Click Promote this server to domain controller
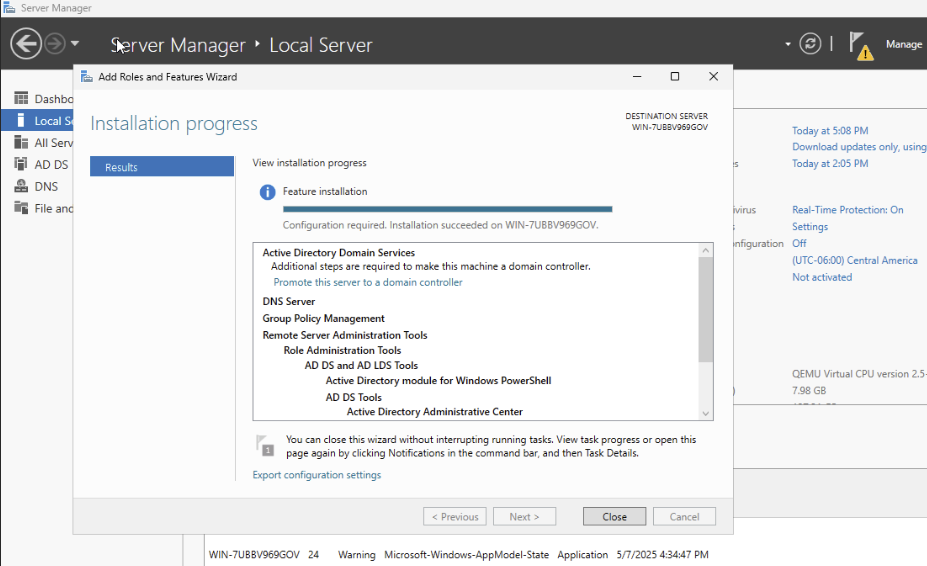This screenshot has width=927, height=566. point(368,283)
